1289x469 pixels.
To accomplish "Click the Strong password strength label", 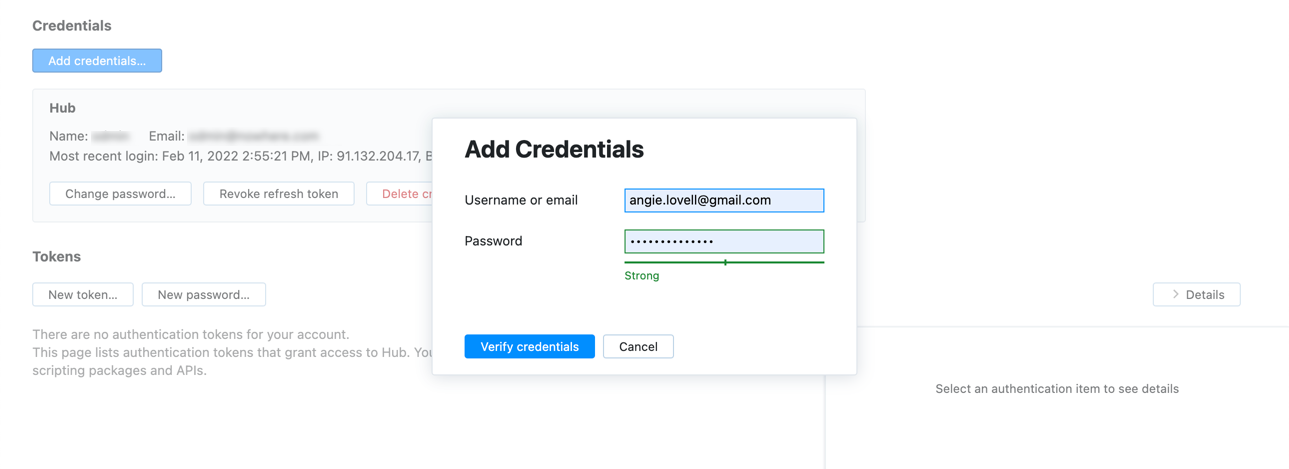I will click(x=642, y=276).
